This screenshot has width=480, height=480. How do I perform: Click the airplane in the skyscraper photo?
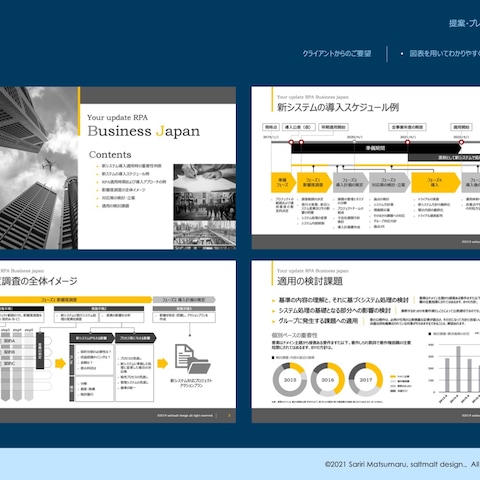[48, 164]
